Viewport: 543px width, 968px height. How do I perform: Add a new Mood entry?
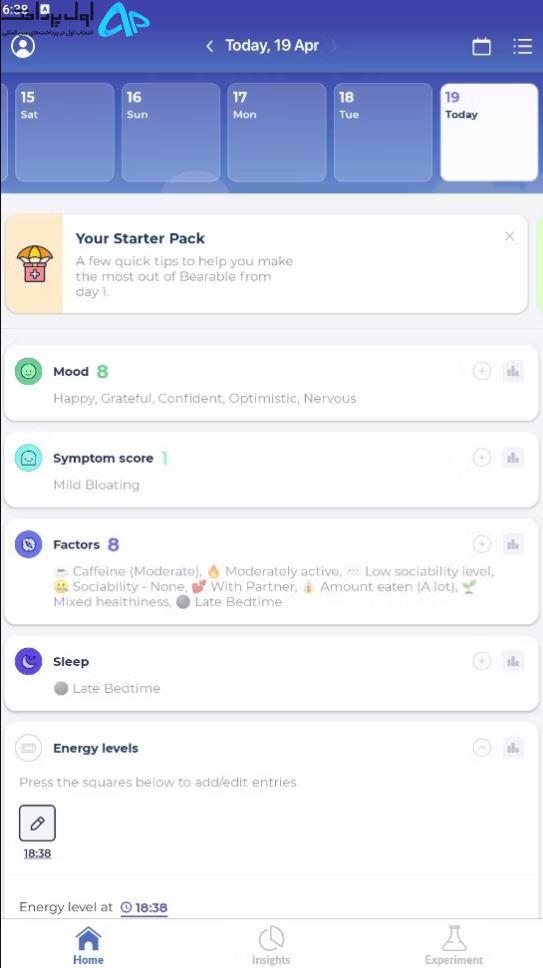click(481, 371)
